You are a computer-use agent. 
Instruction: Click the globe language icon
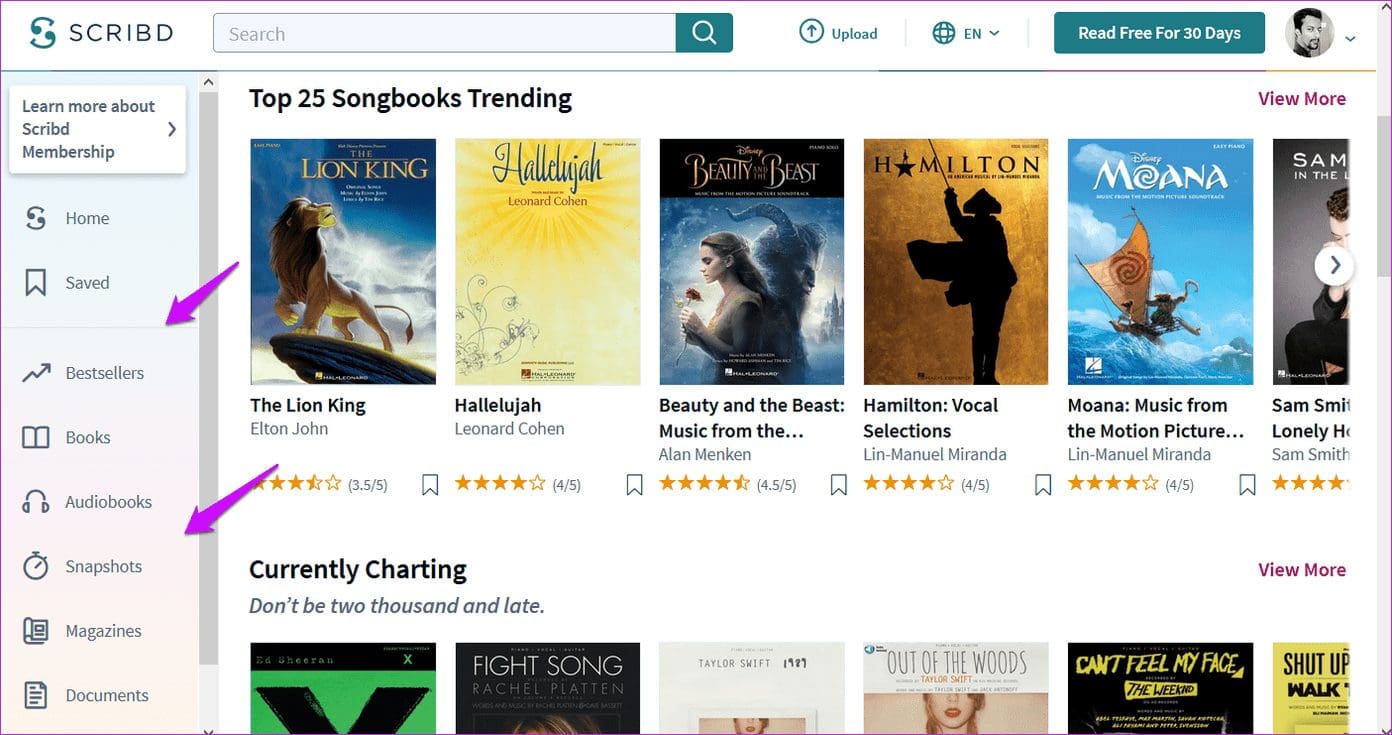(x=943, y=33)
